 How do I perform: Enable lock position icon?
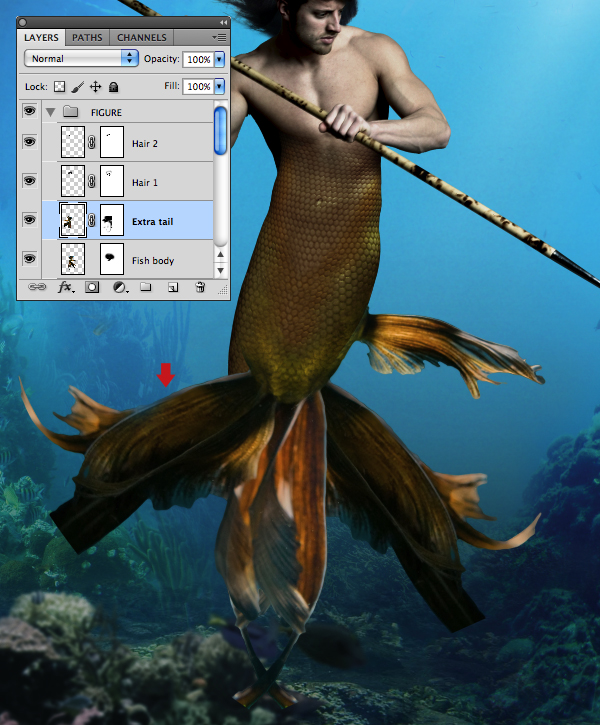(x=95, y=86)
